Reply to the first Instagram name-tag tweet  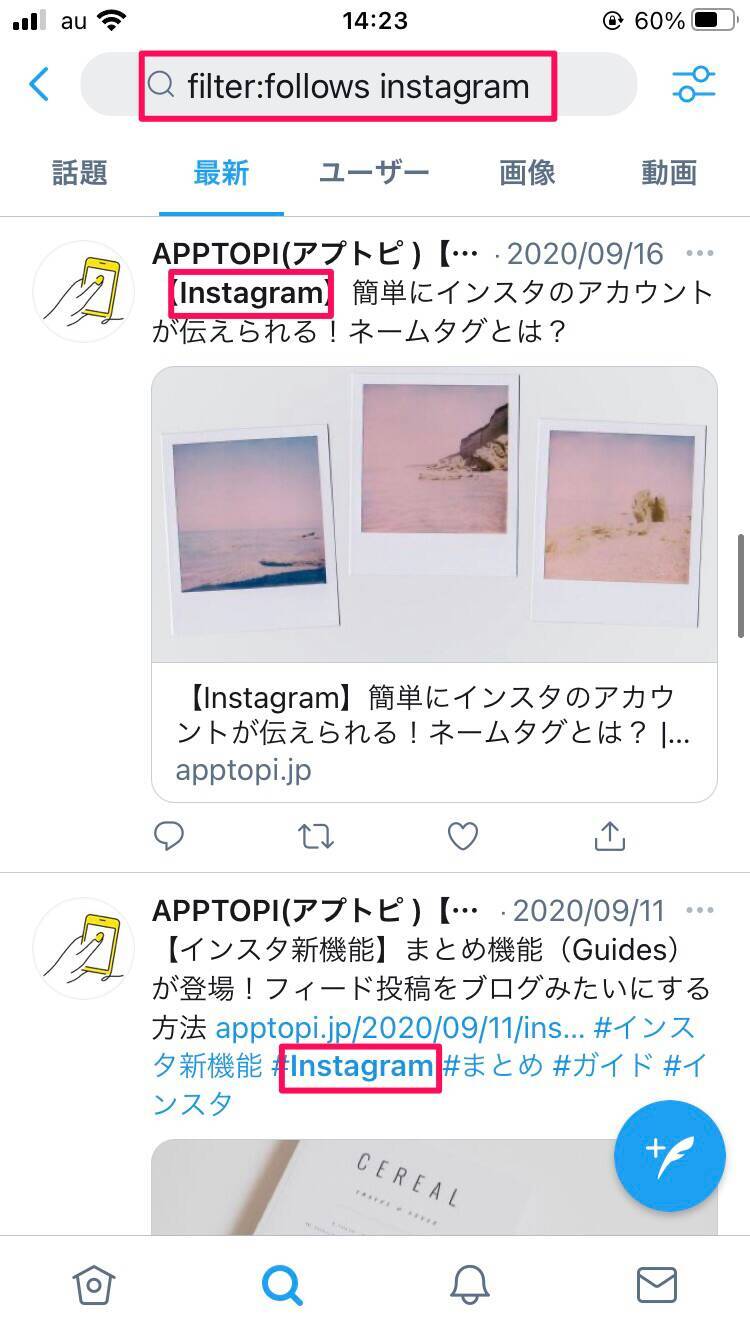[x=169, y=836]
